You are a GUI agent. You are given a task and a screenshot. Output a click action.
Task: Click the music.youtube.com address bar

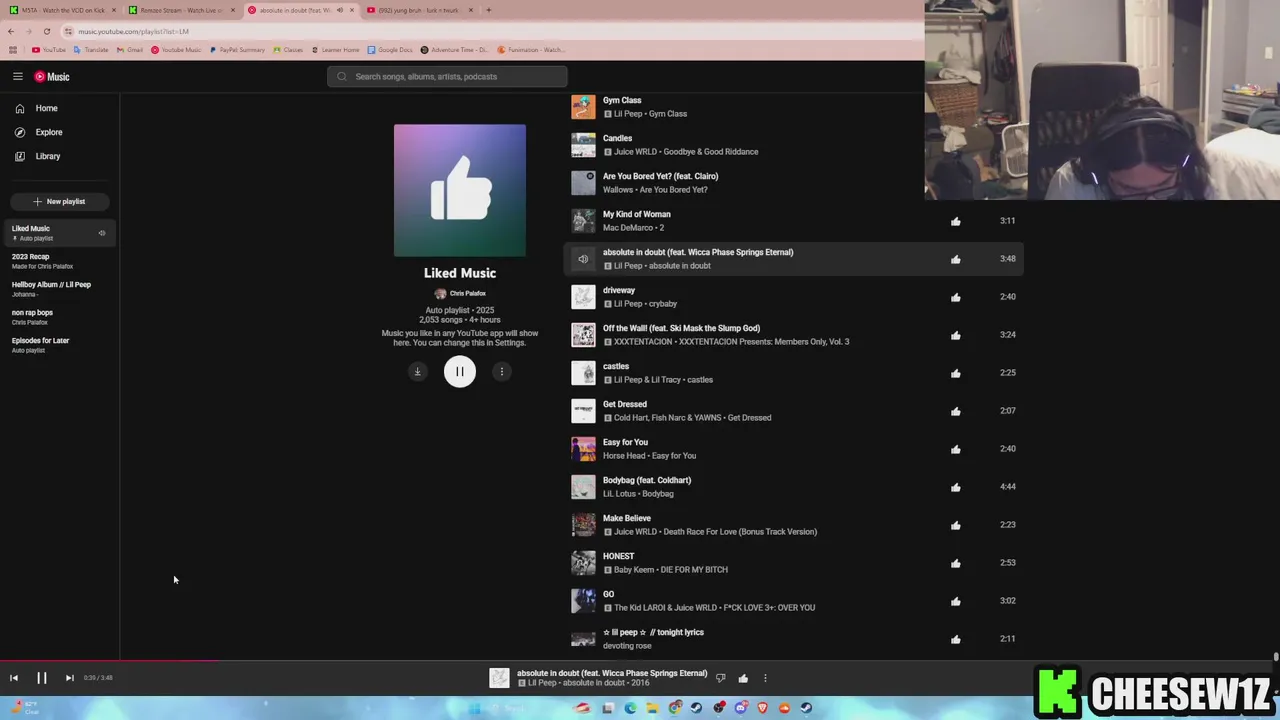point(490,31)
